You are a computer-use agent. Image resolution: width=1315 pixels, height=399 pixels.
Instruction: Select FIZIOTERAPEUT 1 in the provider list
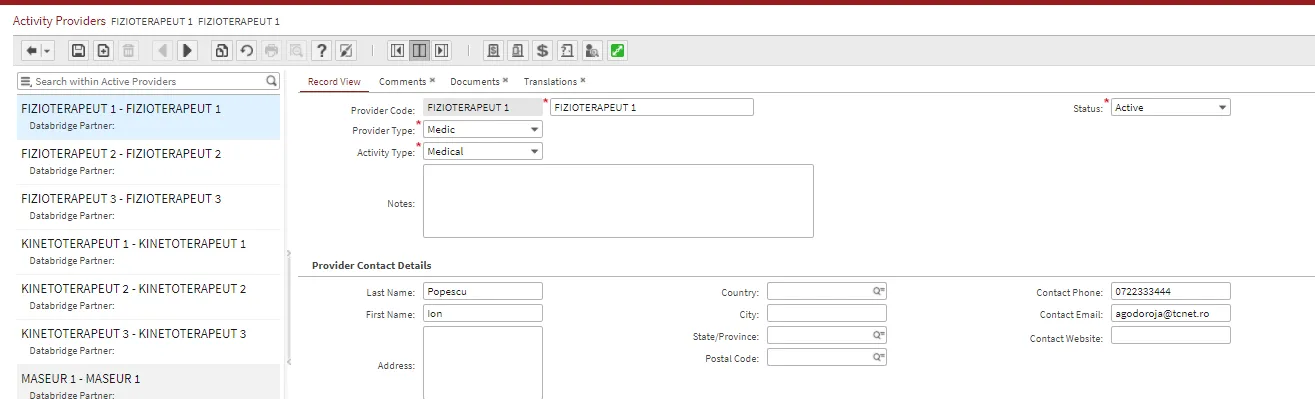(x=149, y=117)
